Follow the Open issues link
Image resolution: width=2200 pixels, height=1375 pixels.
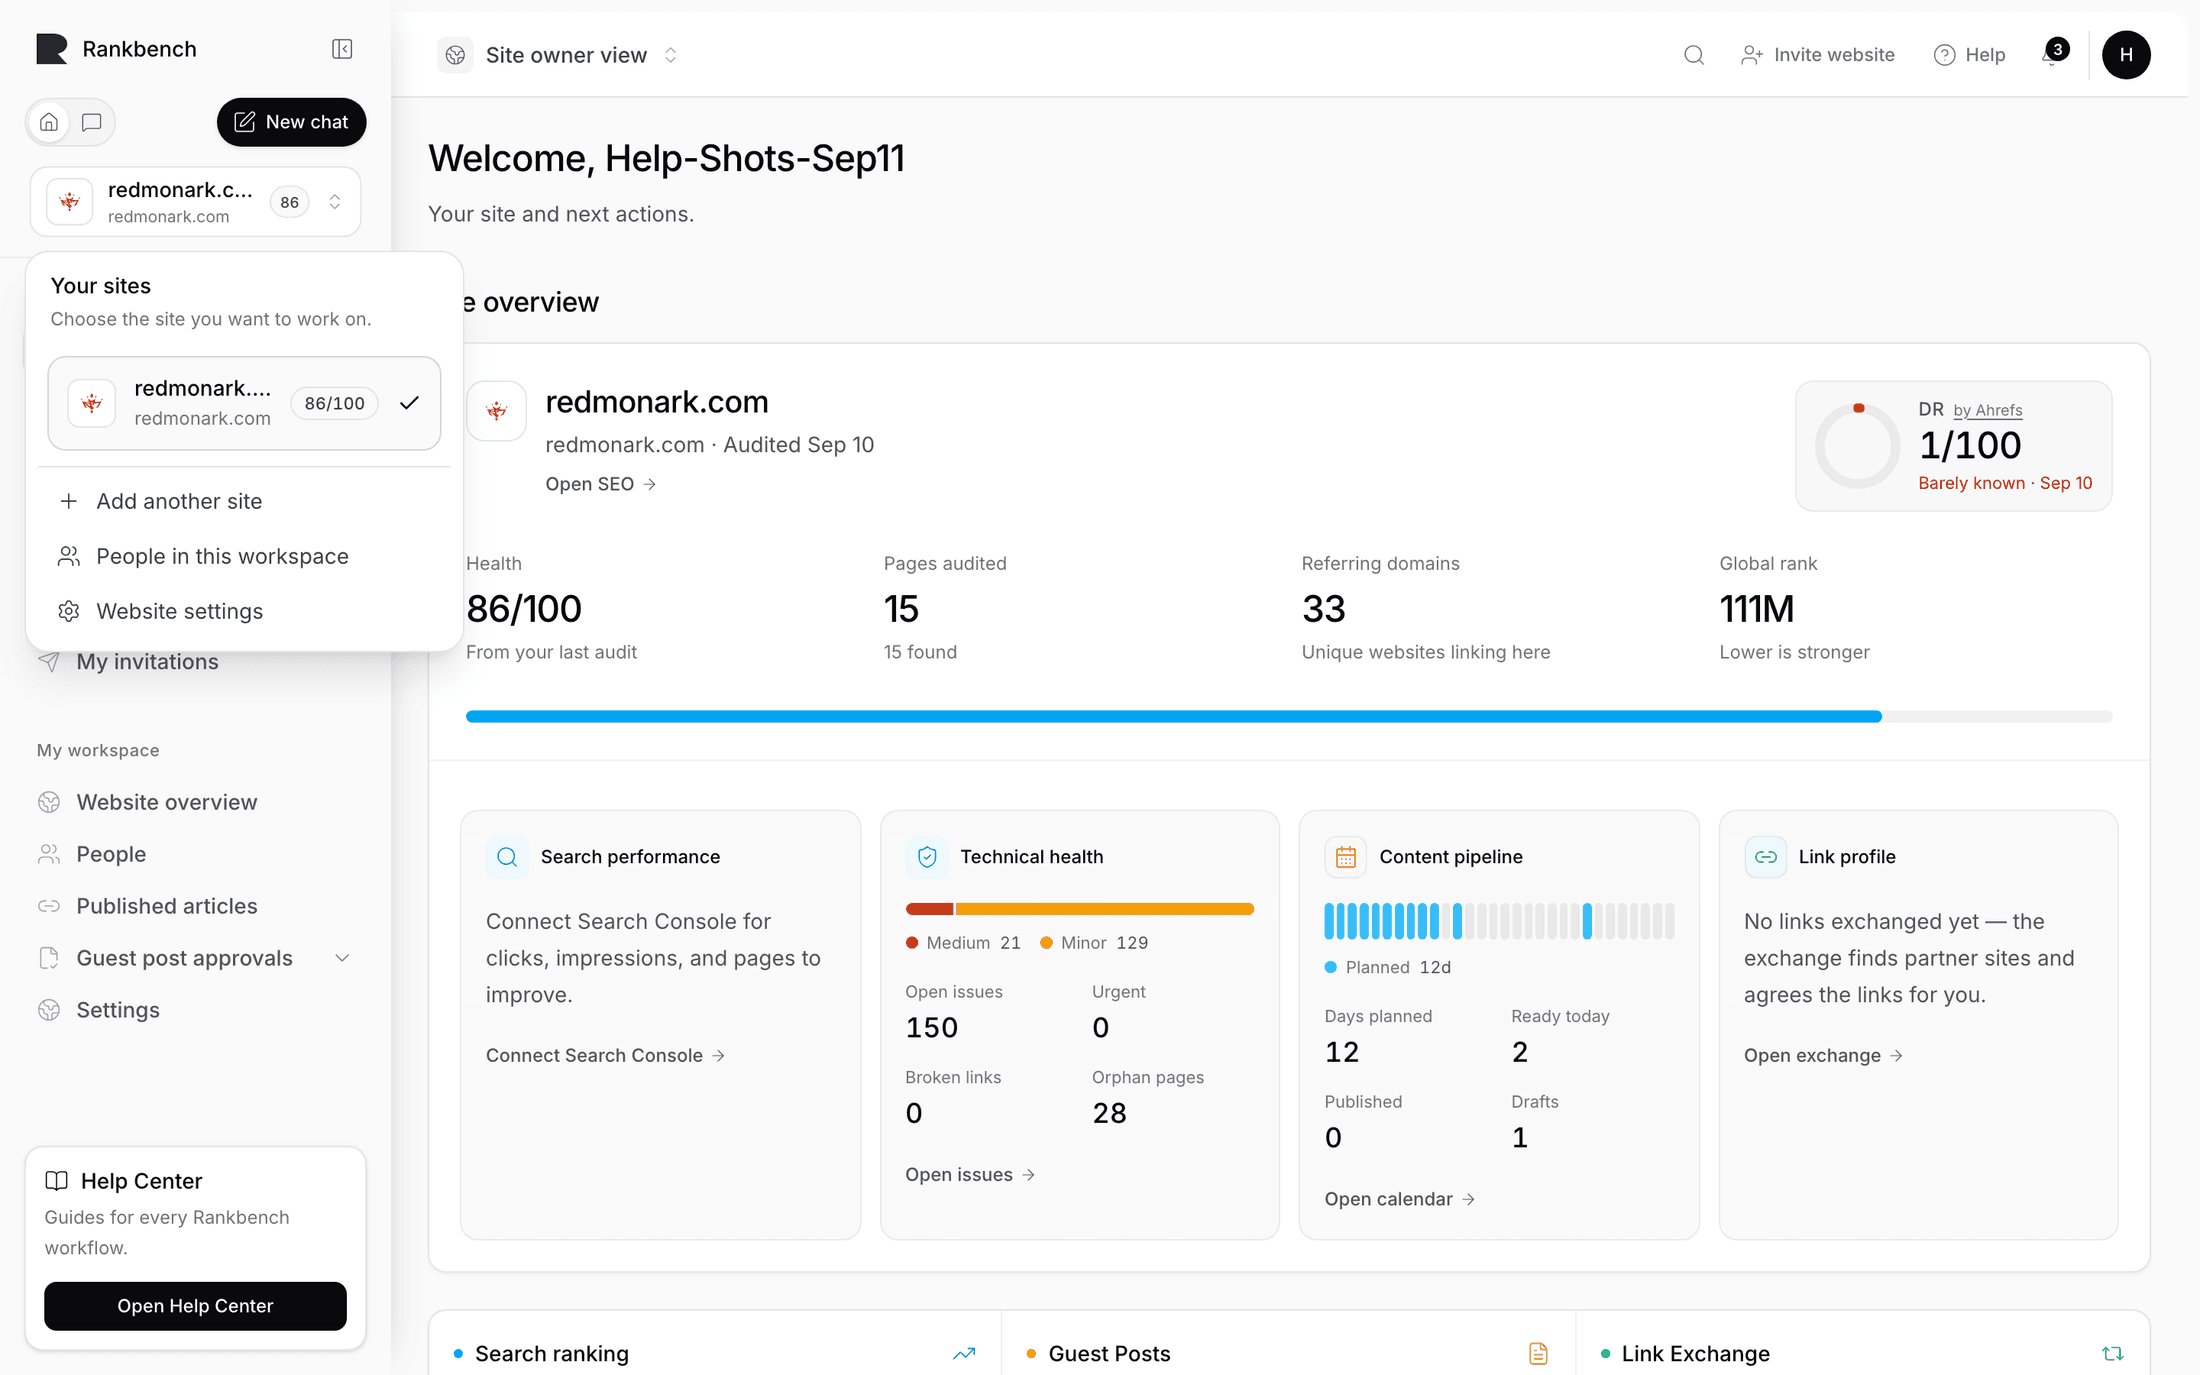tap(970, 1174)
